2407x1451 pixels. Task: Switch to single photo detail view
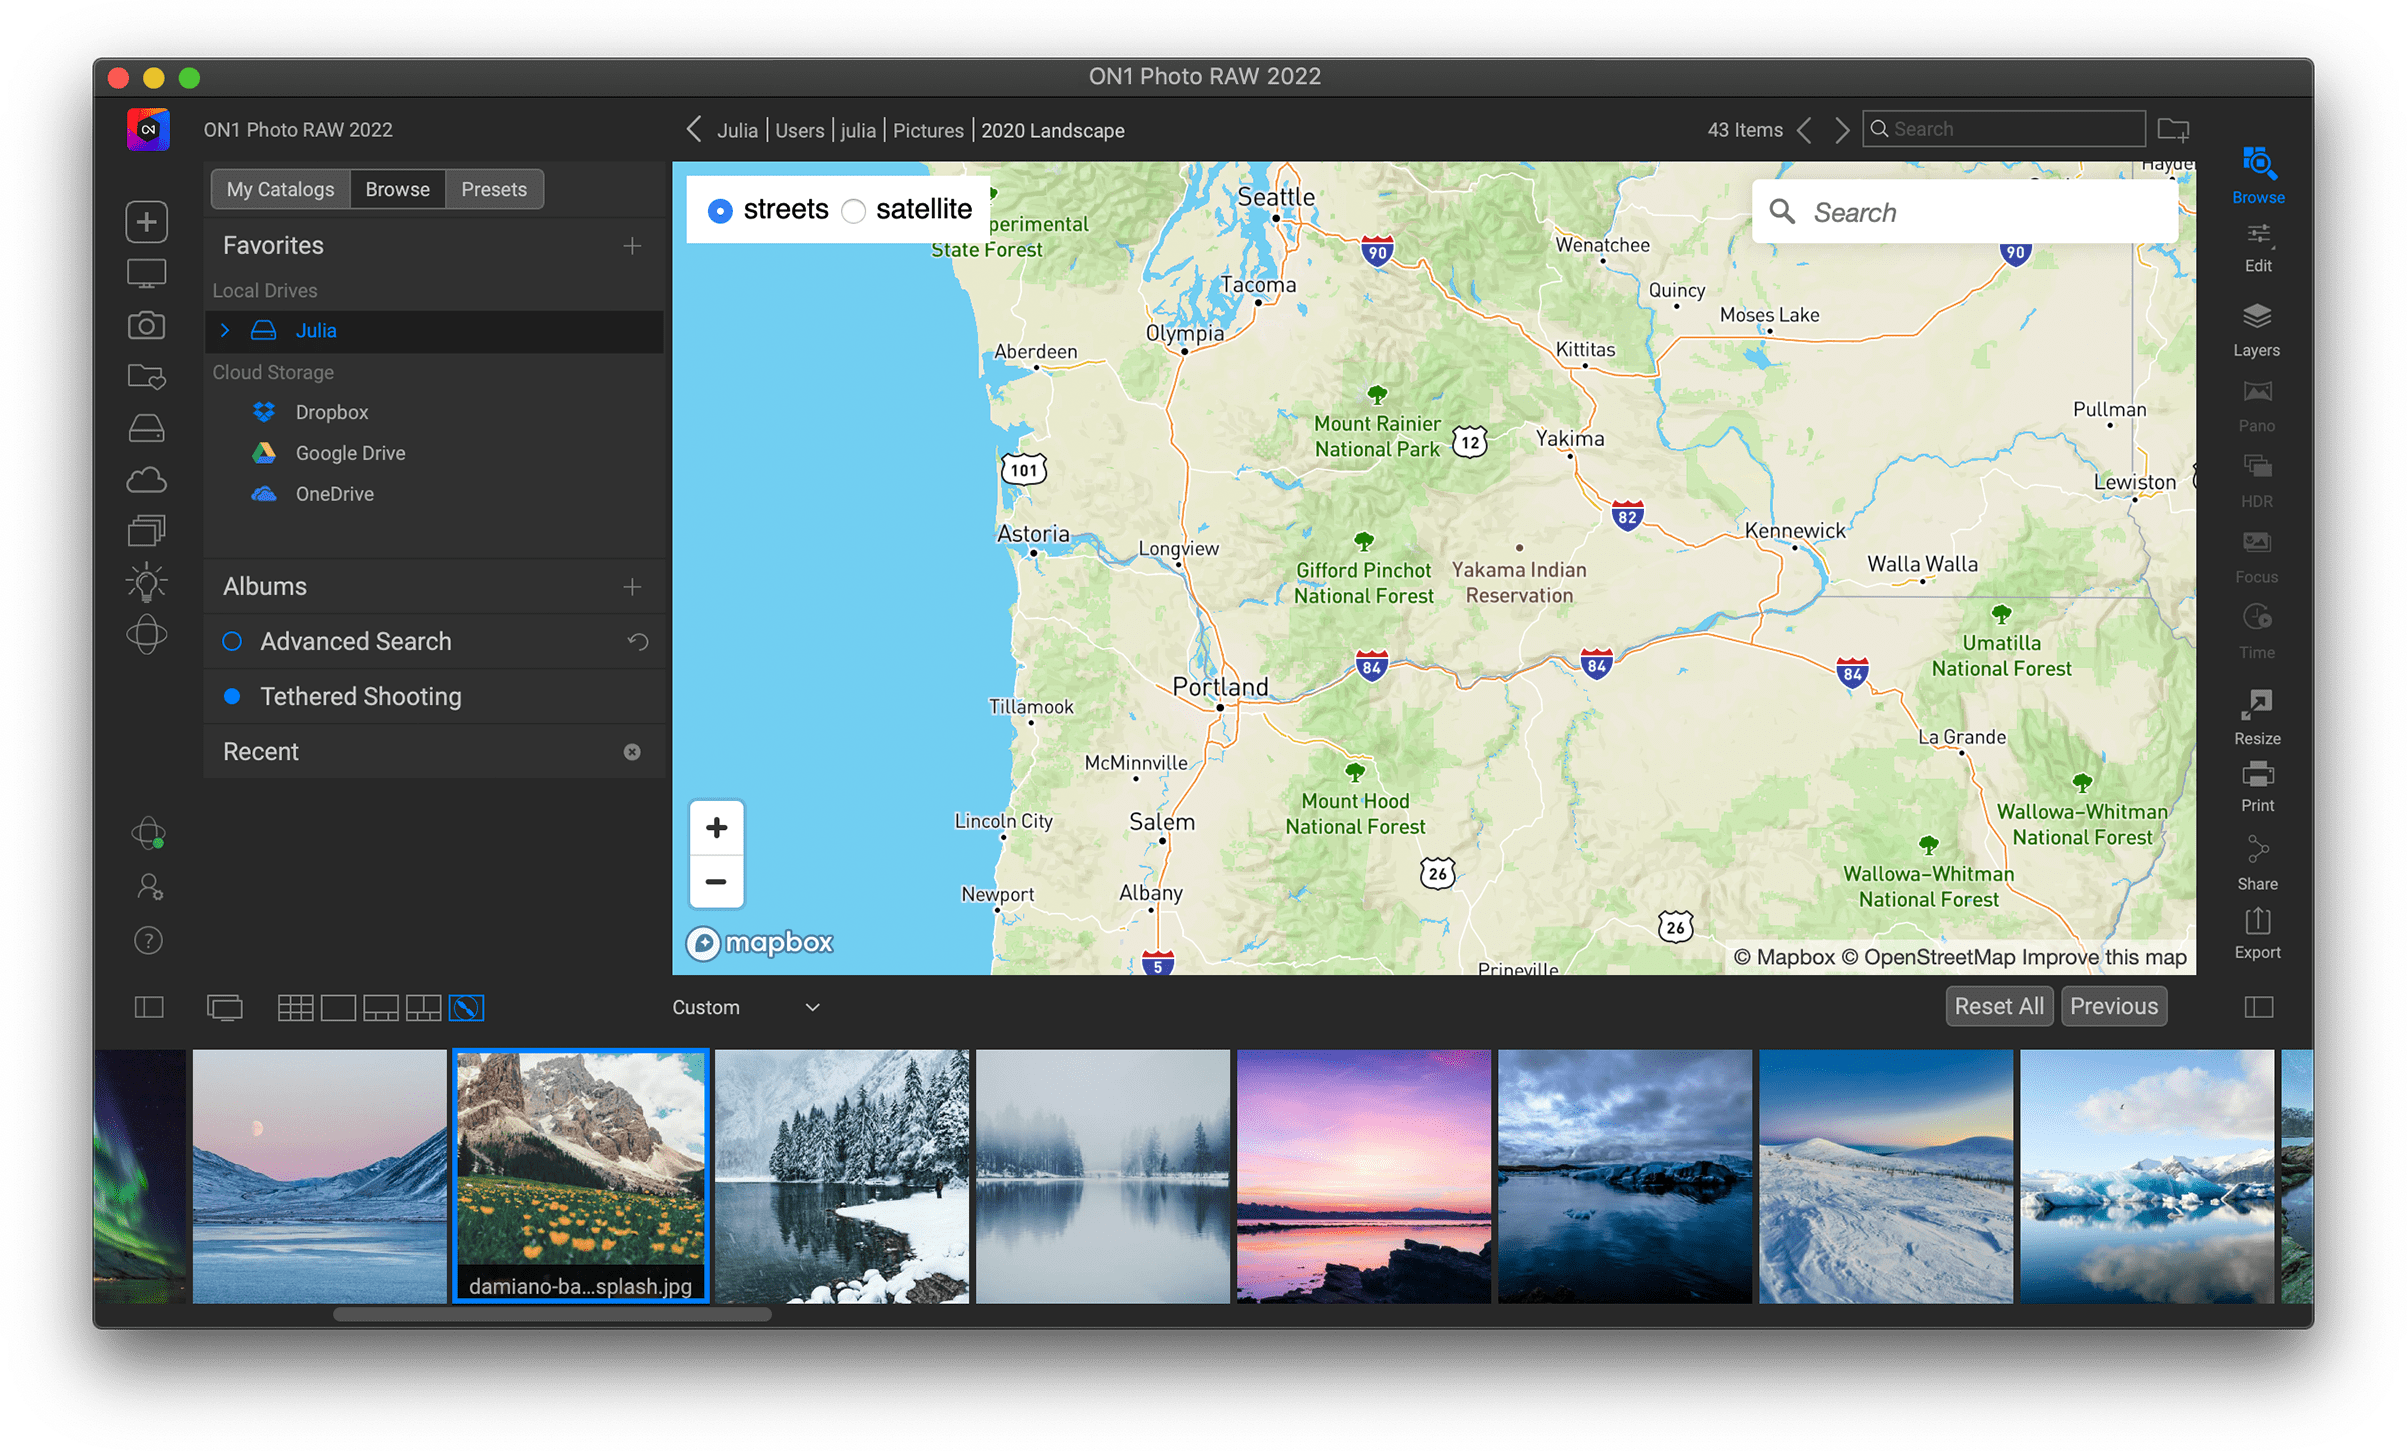click(338, 1007)
